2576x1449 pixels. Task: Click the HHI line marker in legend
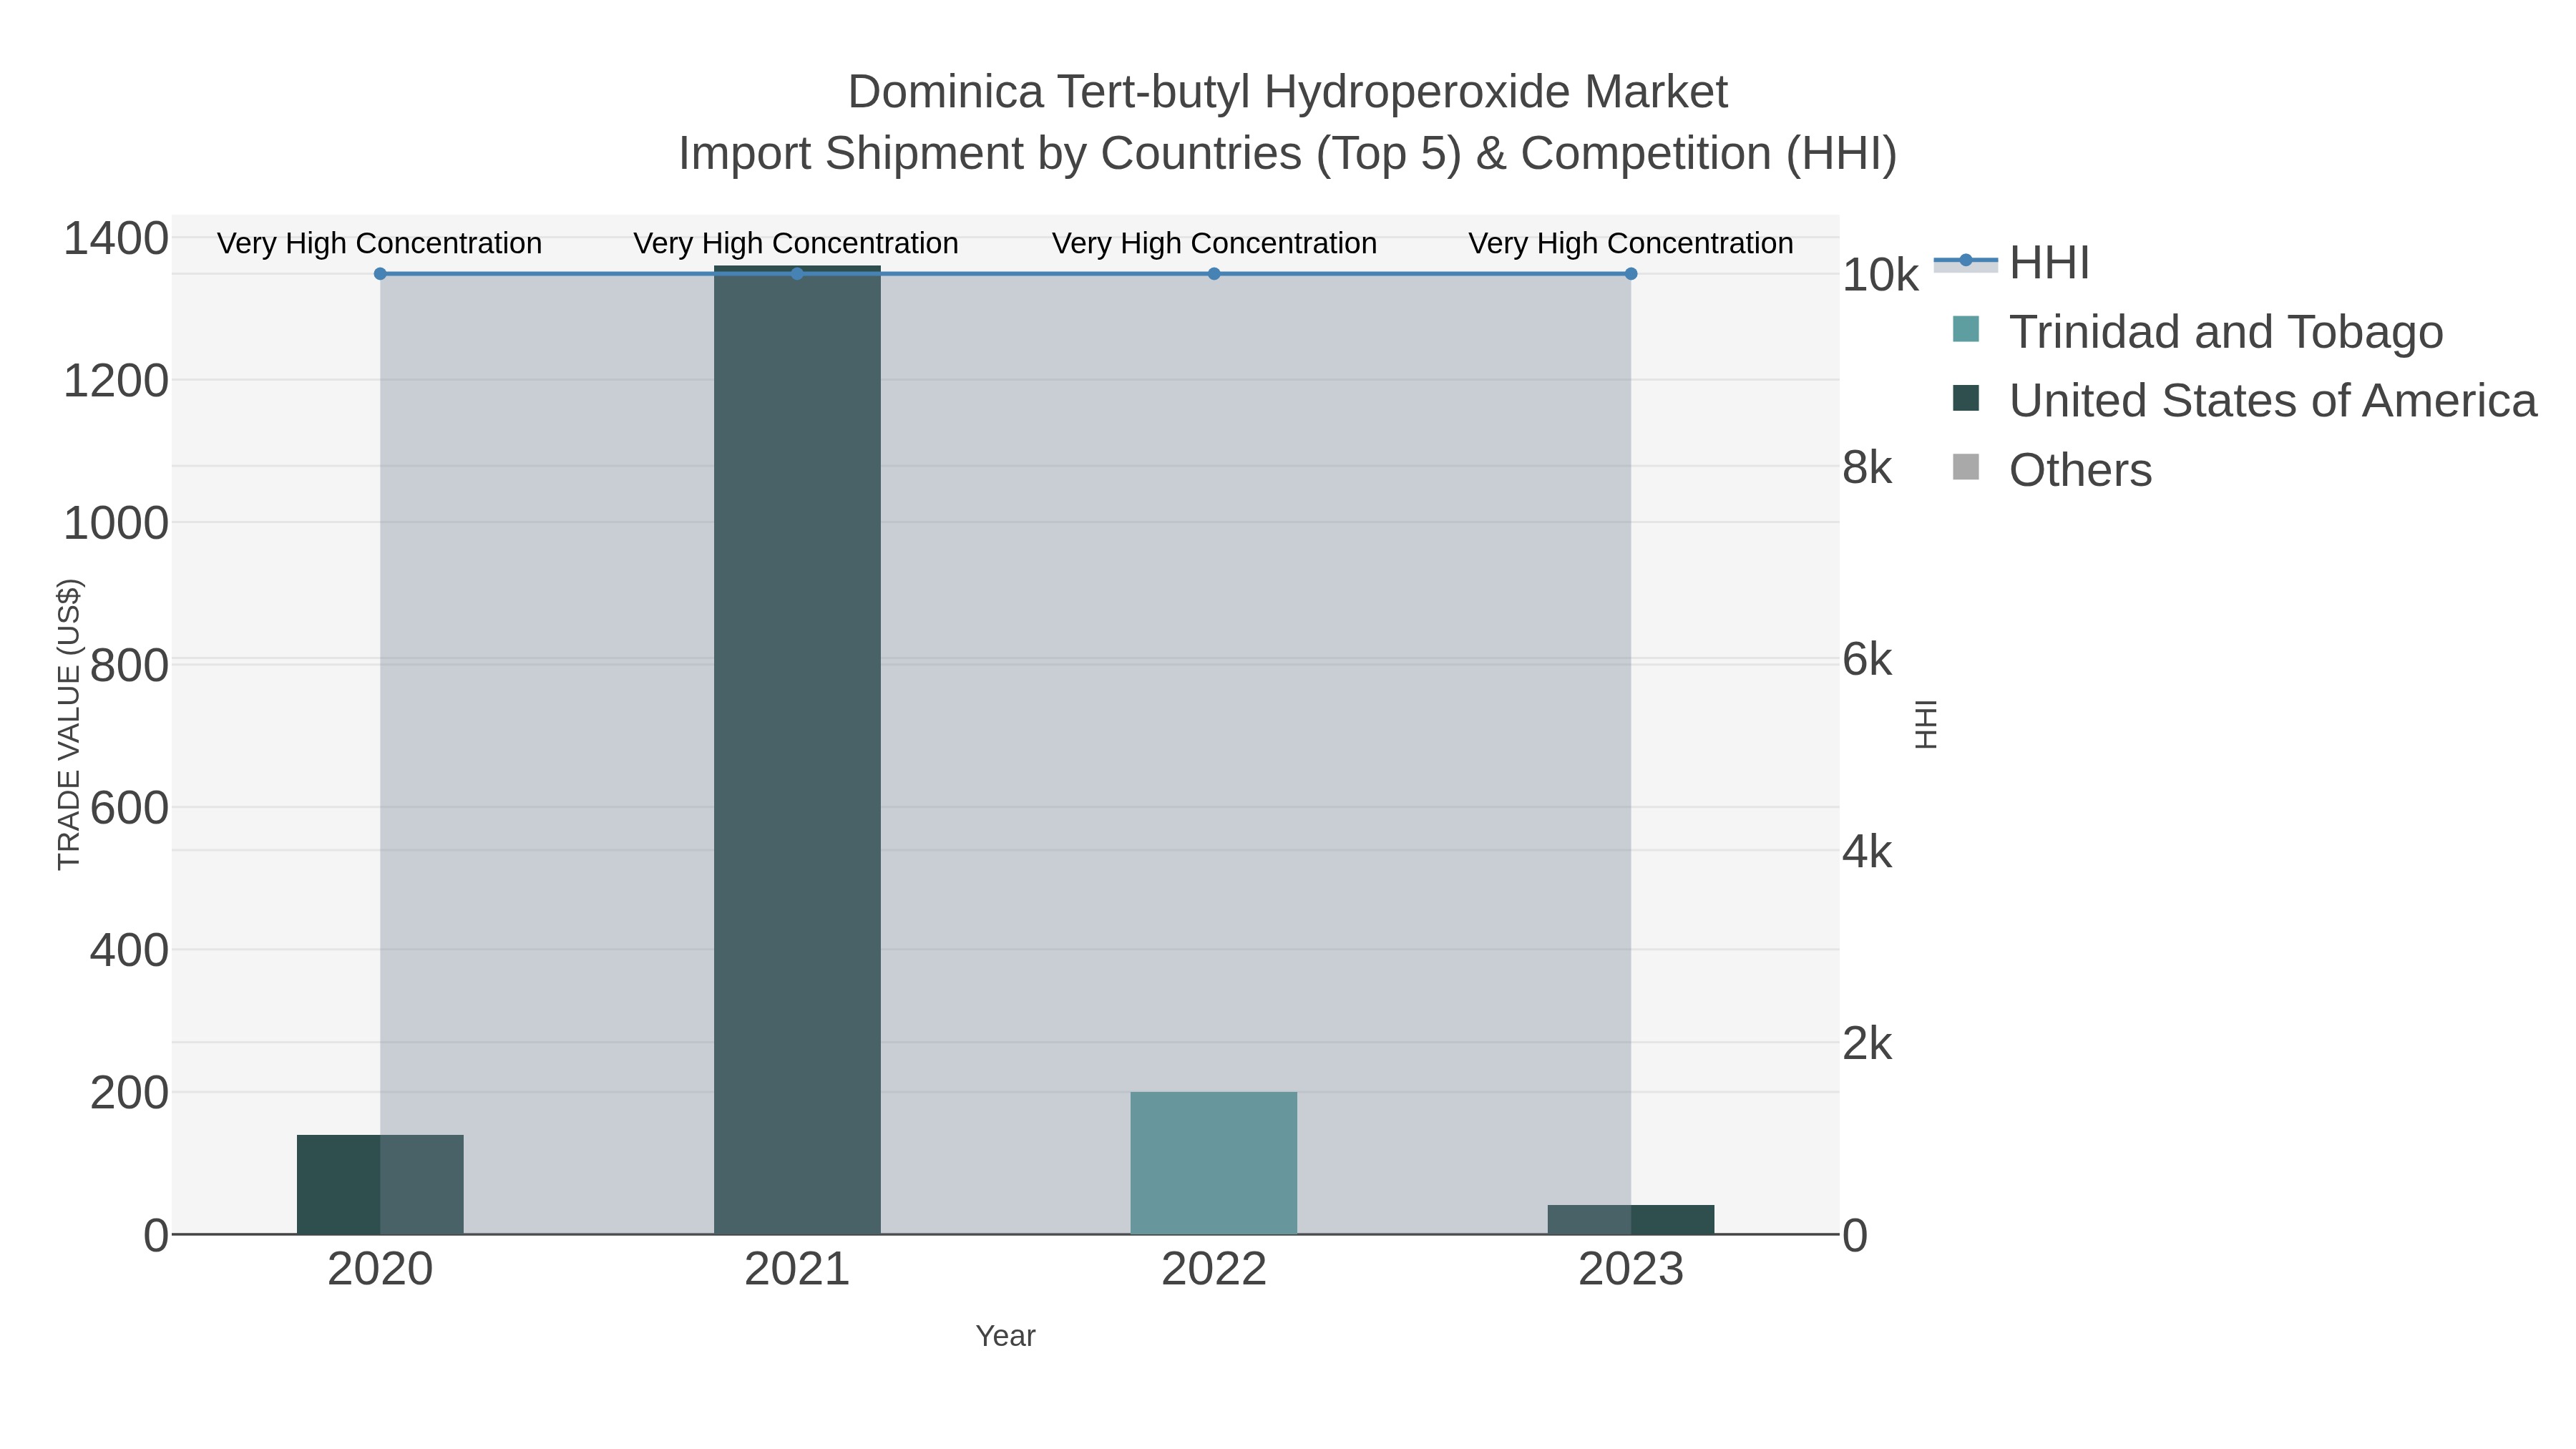coord(1965,261)
